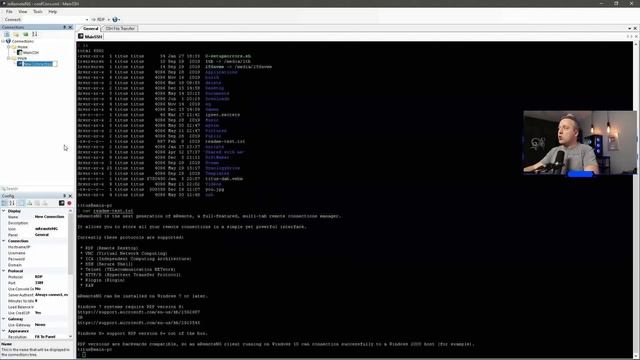640x360 pixels.
Task: Collapse the Display property category
Action: [x=4, y=211]
